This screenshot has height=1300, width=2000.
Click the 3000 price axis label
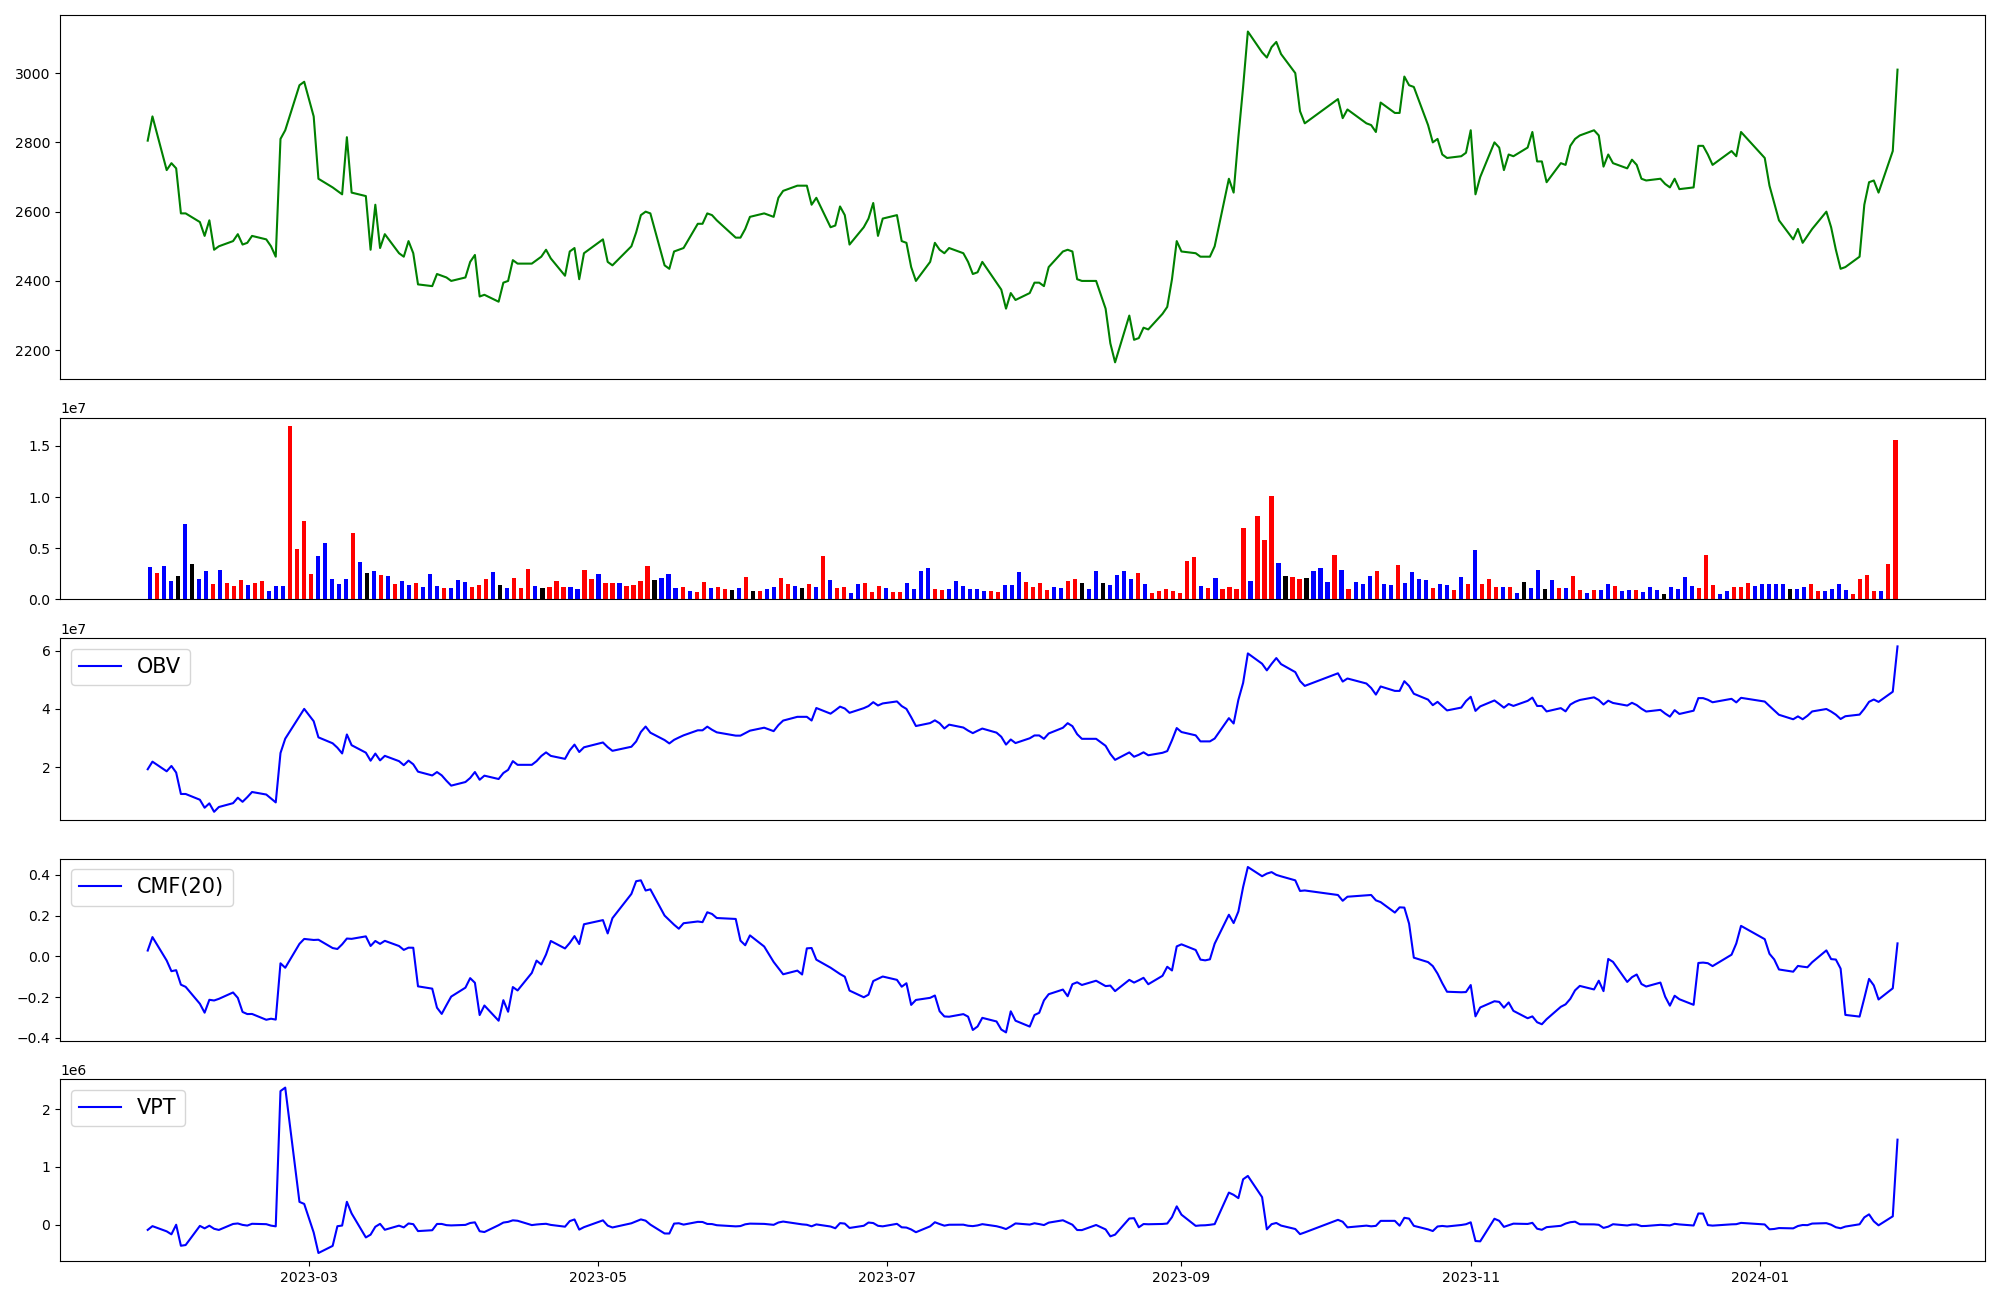tap(34, 74)
